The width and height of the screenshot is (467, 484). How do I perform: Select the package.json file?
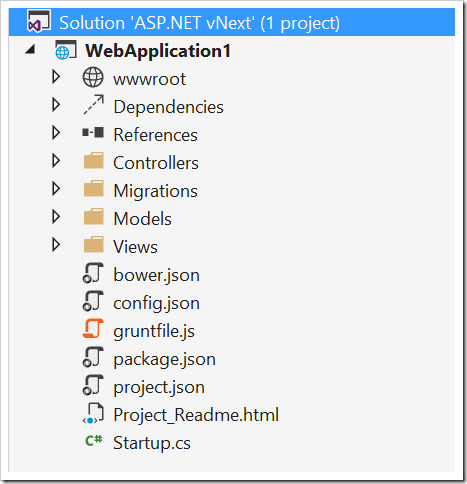coord(164,360)
